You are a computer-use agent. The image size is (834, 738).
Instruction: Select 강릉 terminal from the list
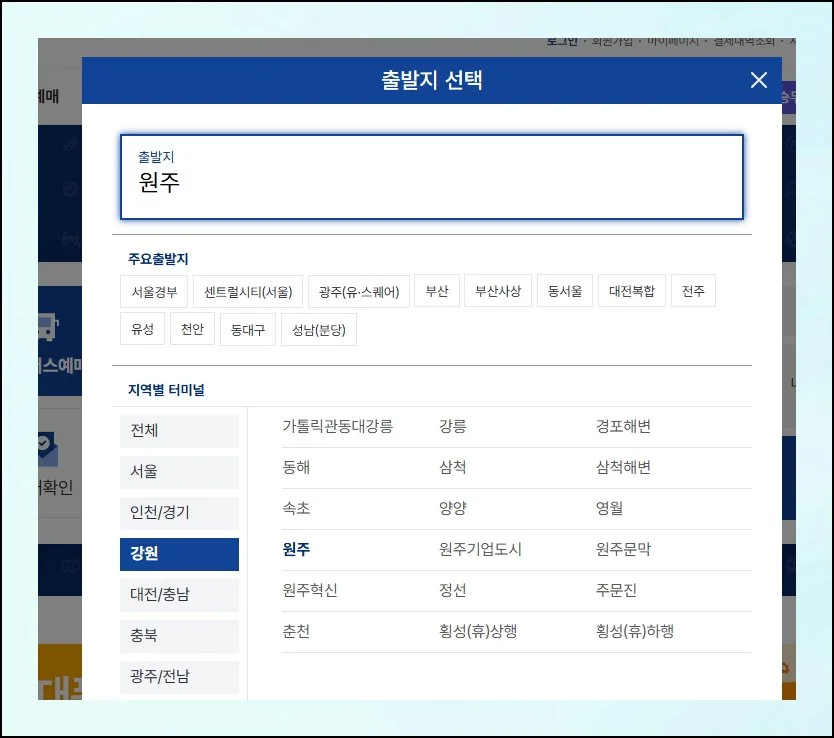coord(452,425)
